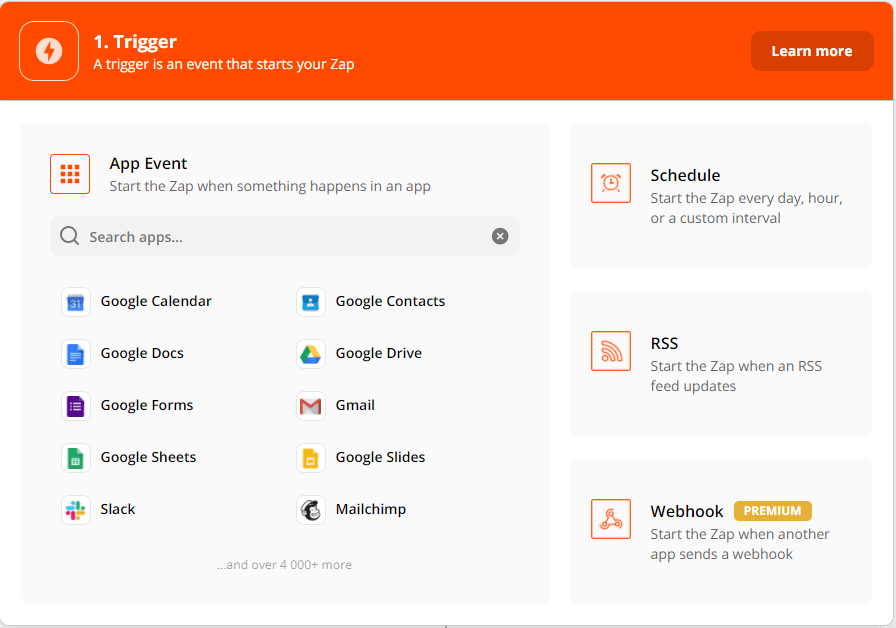896x628 pixels.
Task: Choose the Google Calendar app label
Action: point(156,301)
